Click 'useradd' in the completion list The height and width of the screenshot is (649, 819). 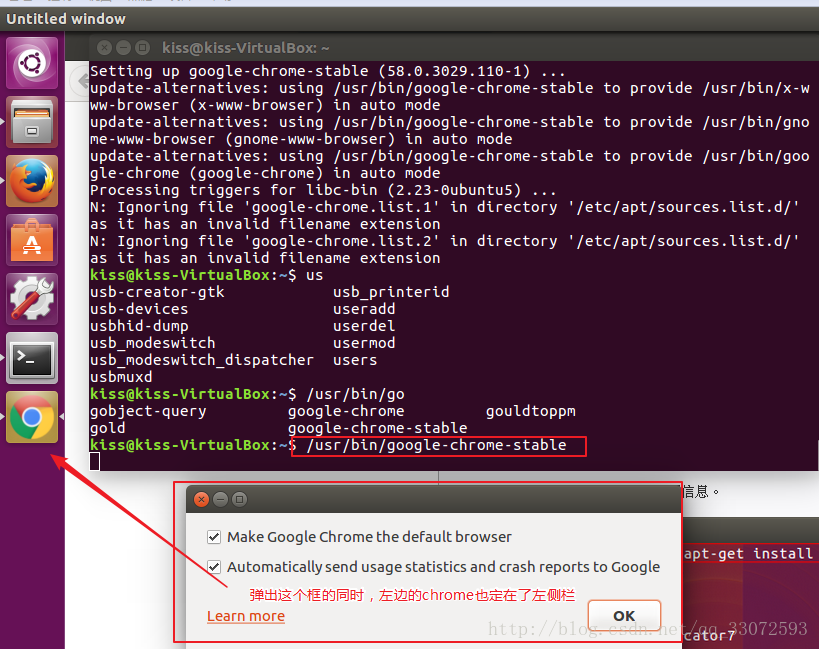[364, 309]
